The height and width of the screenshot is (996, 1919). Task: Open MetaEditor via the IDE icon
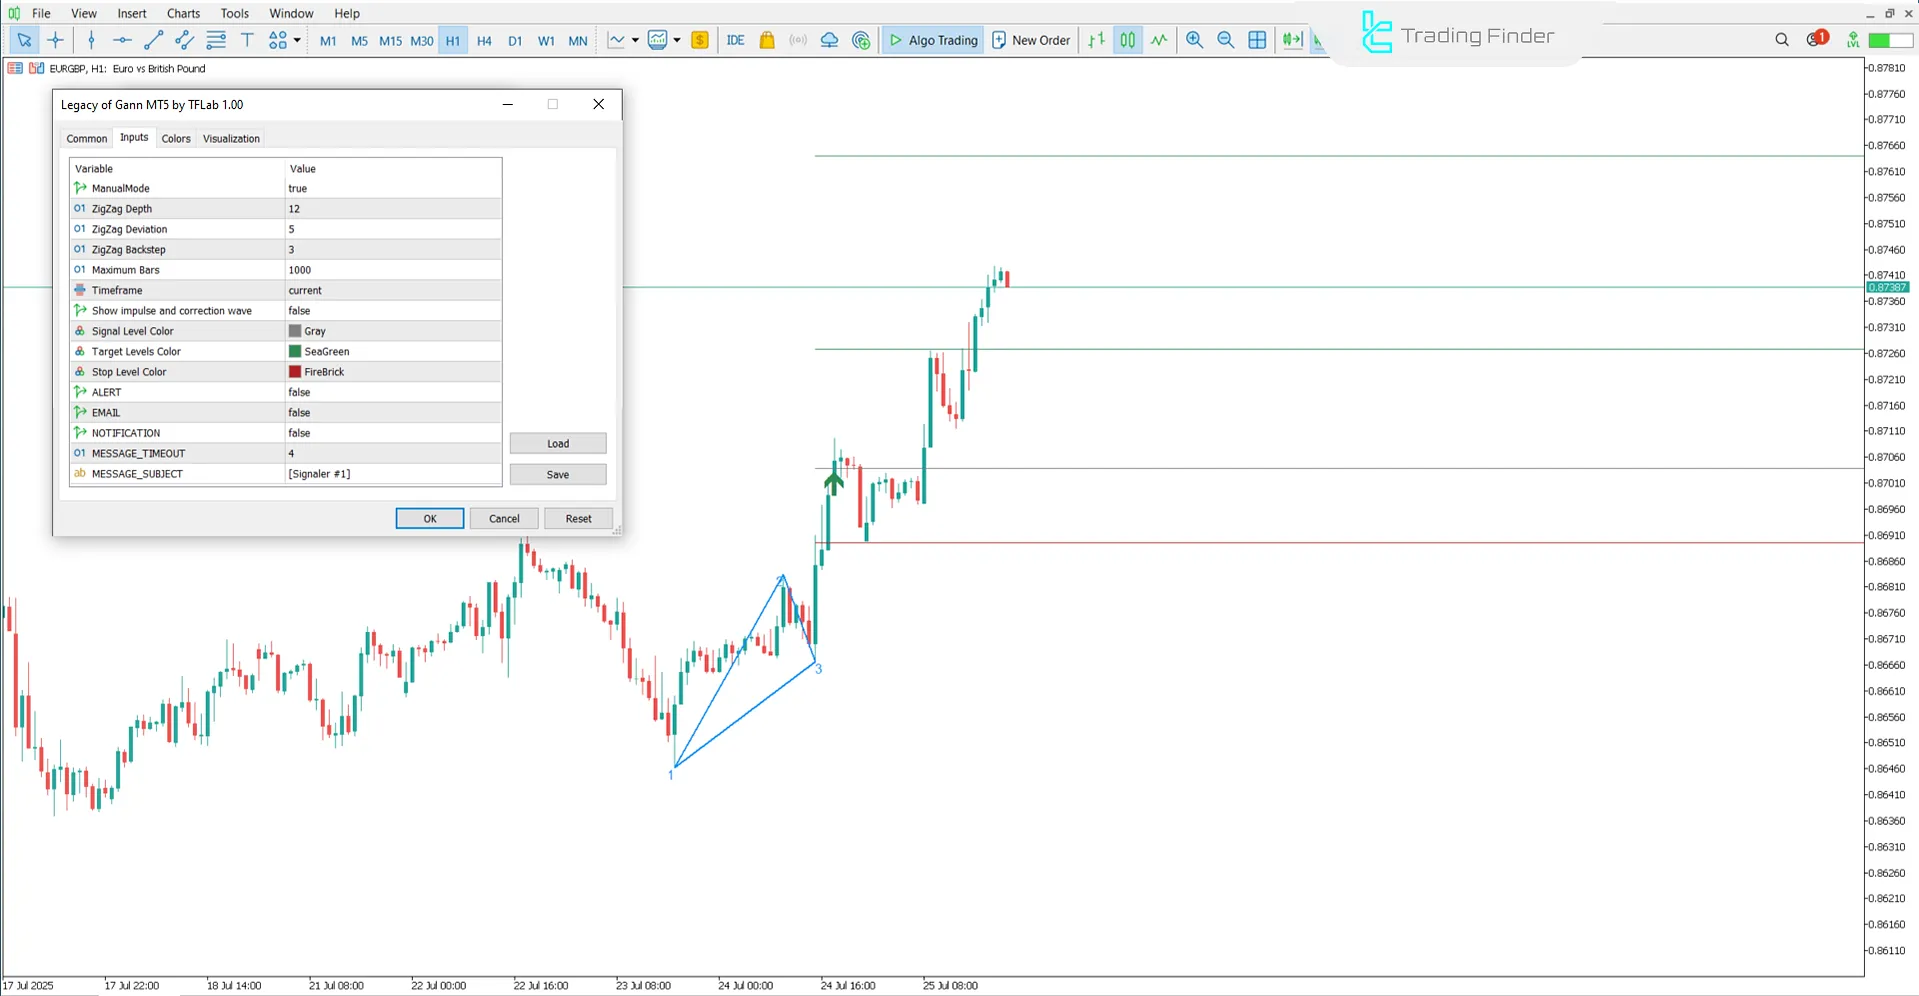tap(735, 40)
